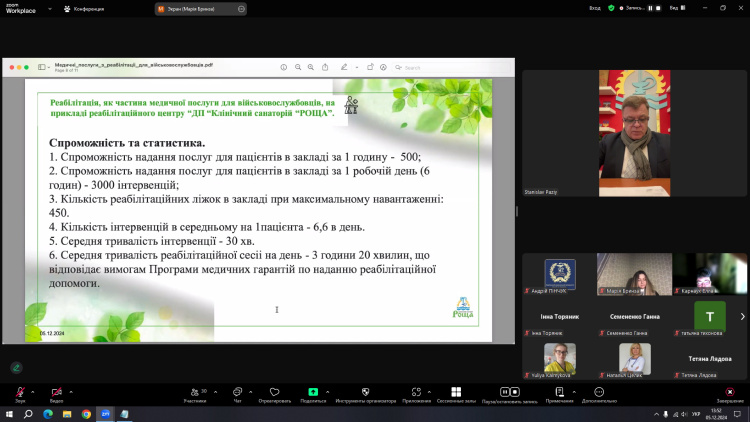
Task: Toggle sidebar in the shared PDF window
Action: 42,67
